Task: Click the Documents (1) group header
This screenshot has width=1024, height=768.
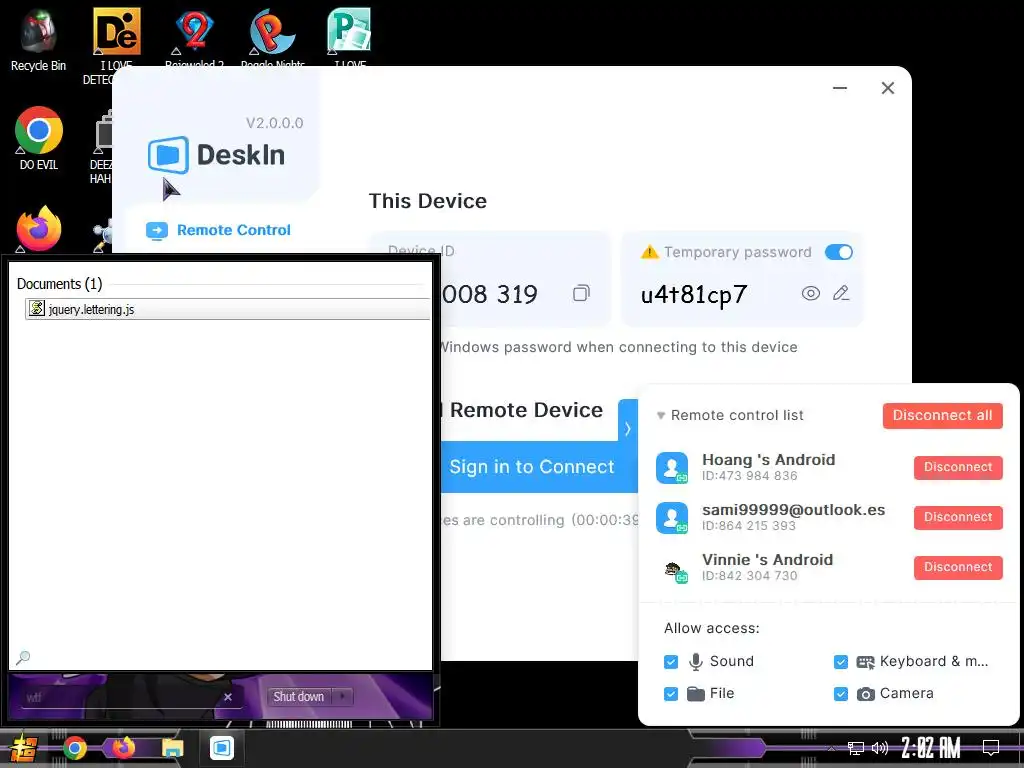Action: coord(59,284)
